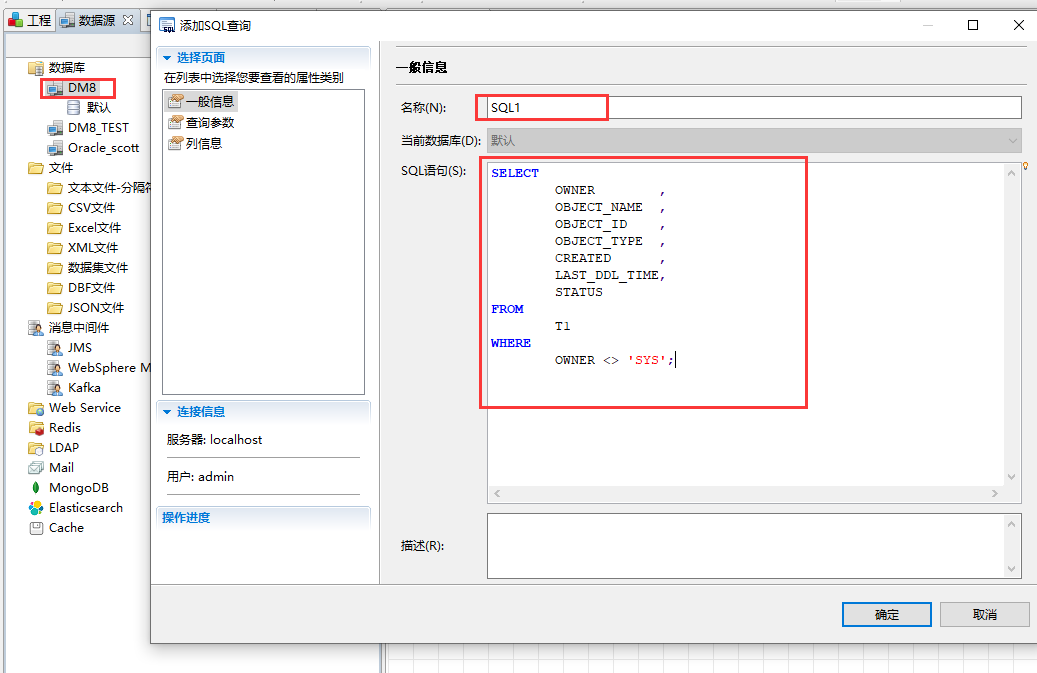This screenshot has width=1037, height=673.
Task: Click the 默认 schema icon under DM8
Action: [x=74, y=108]
